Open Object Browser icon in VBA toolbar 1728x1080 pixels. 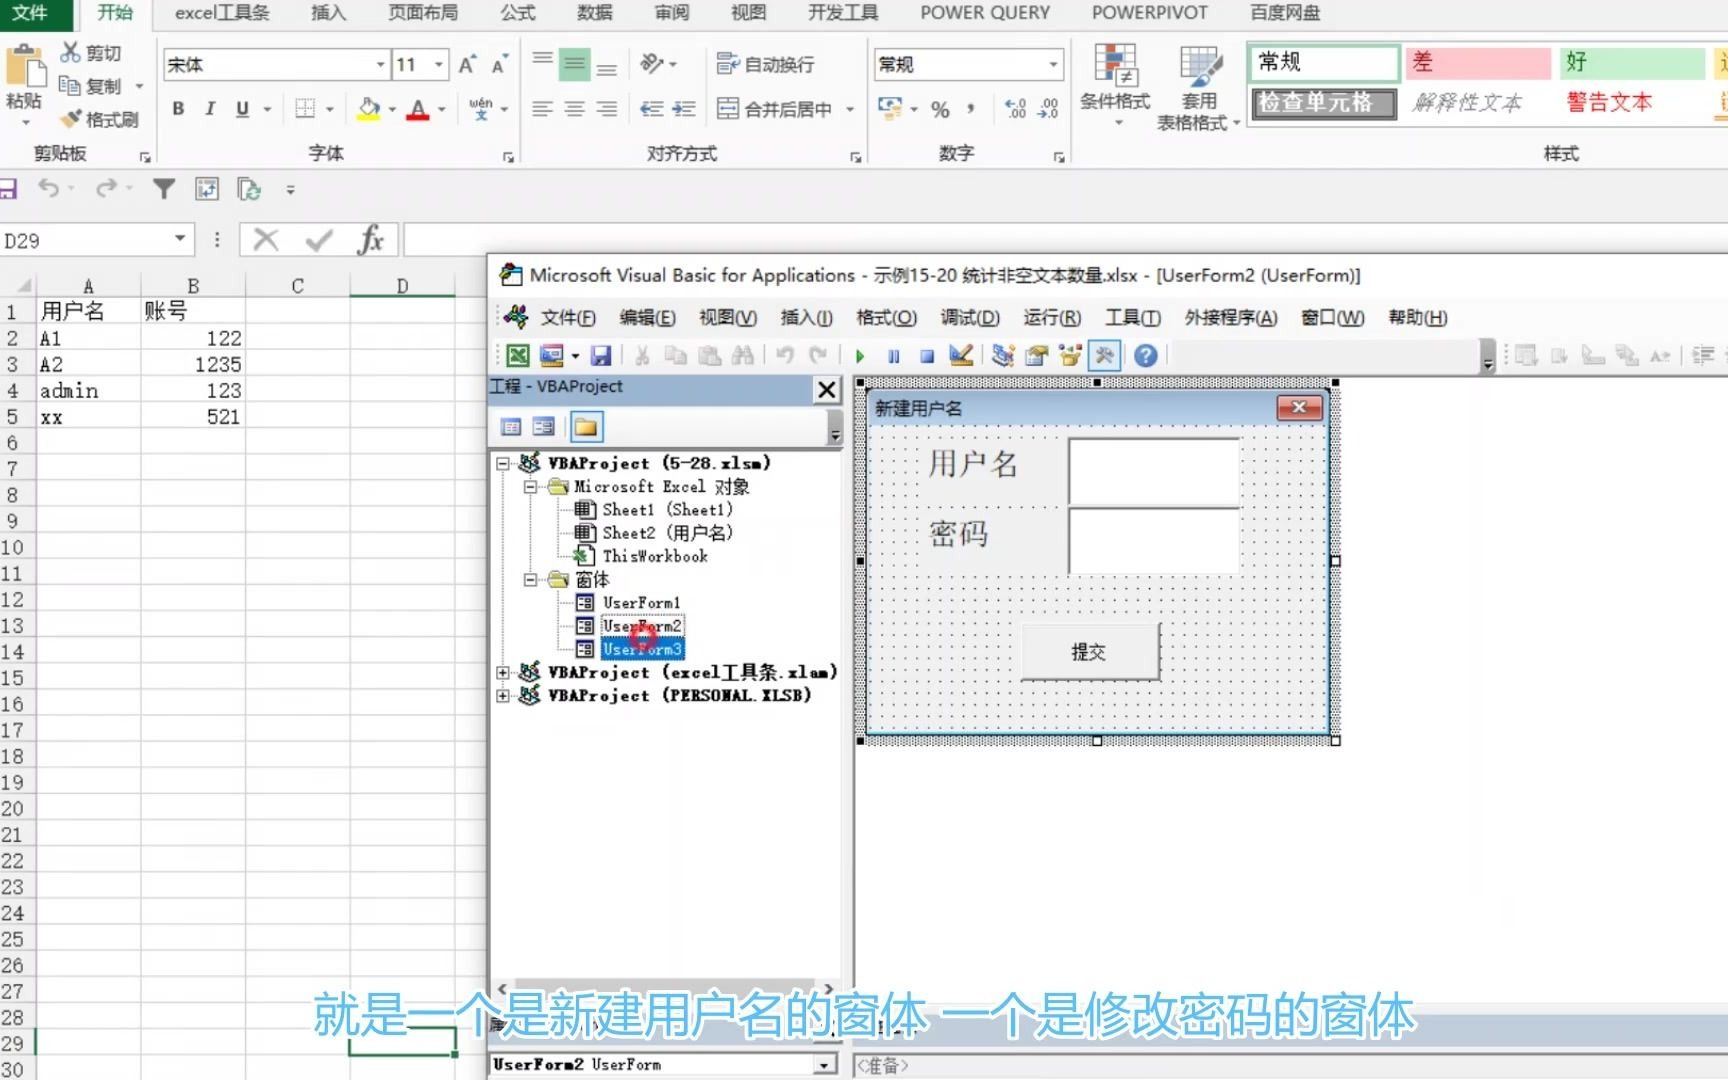(1071, 355)
